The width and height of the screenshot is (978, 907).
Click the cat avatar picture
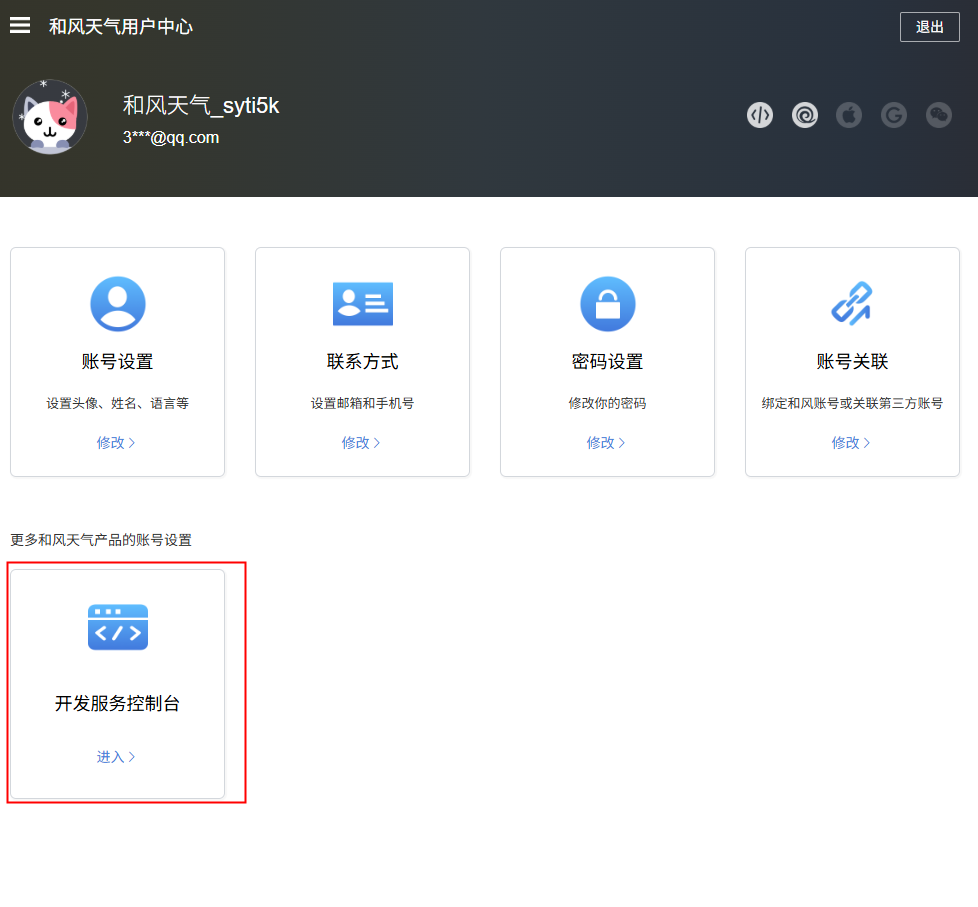(50, 117)
